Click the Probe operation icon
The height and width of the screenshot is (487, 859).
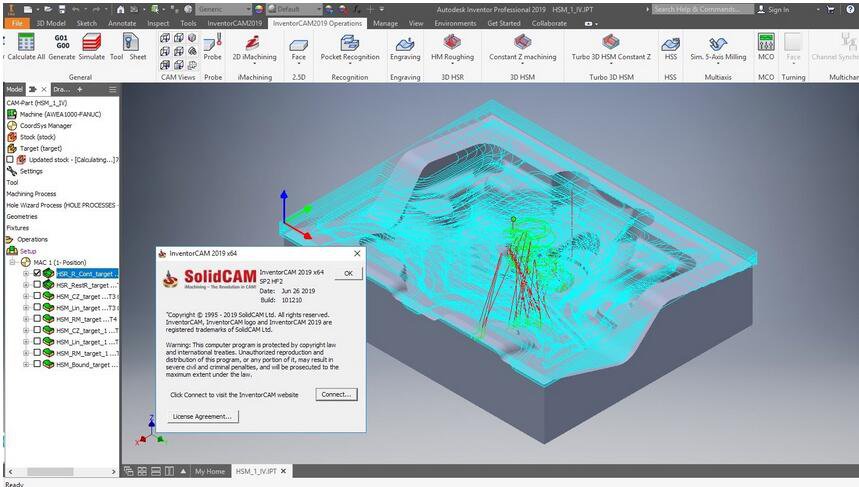213,42
